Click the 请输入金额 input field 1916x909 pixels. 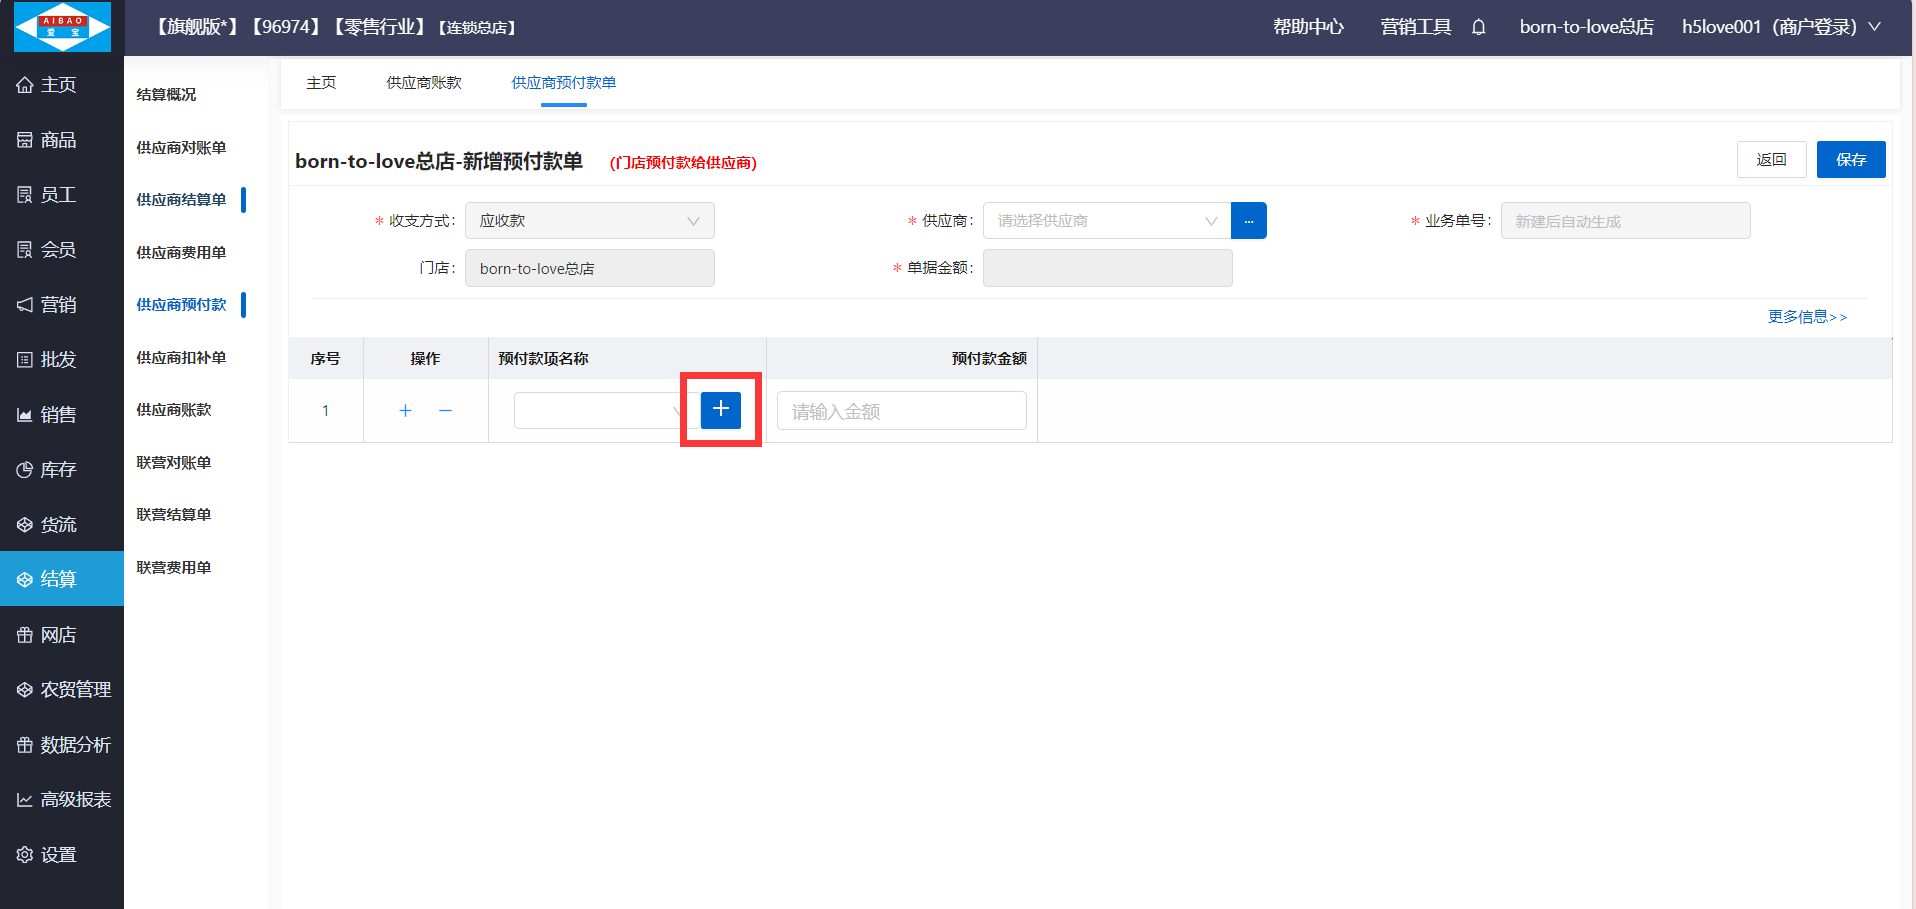(901, 411)
